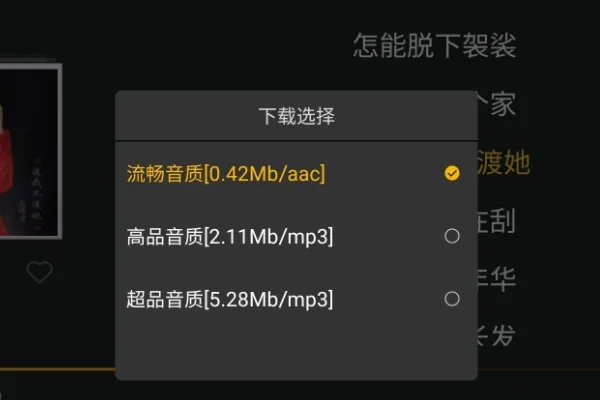The height and width of the screenshot is (400, 600).
Task: Click the lyric line 怎能脱下袈裟
Action: [x=434, y=45]
